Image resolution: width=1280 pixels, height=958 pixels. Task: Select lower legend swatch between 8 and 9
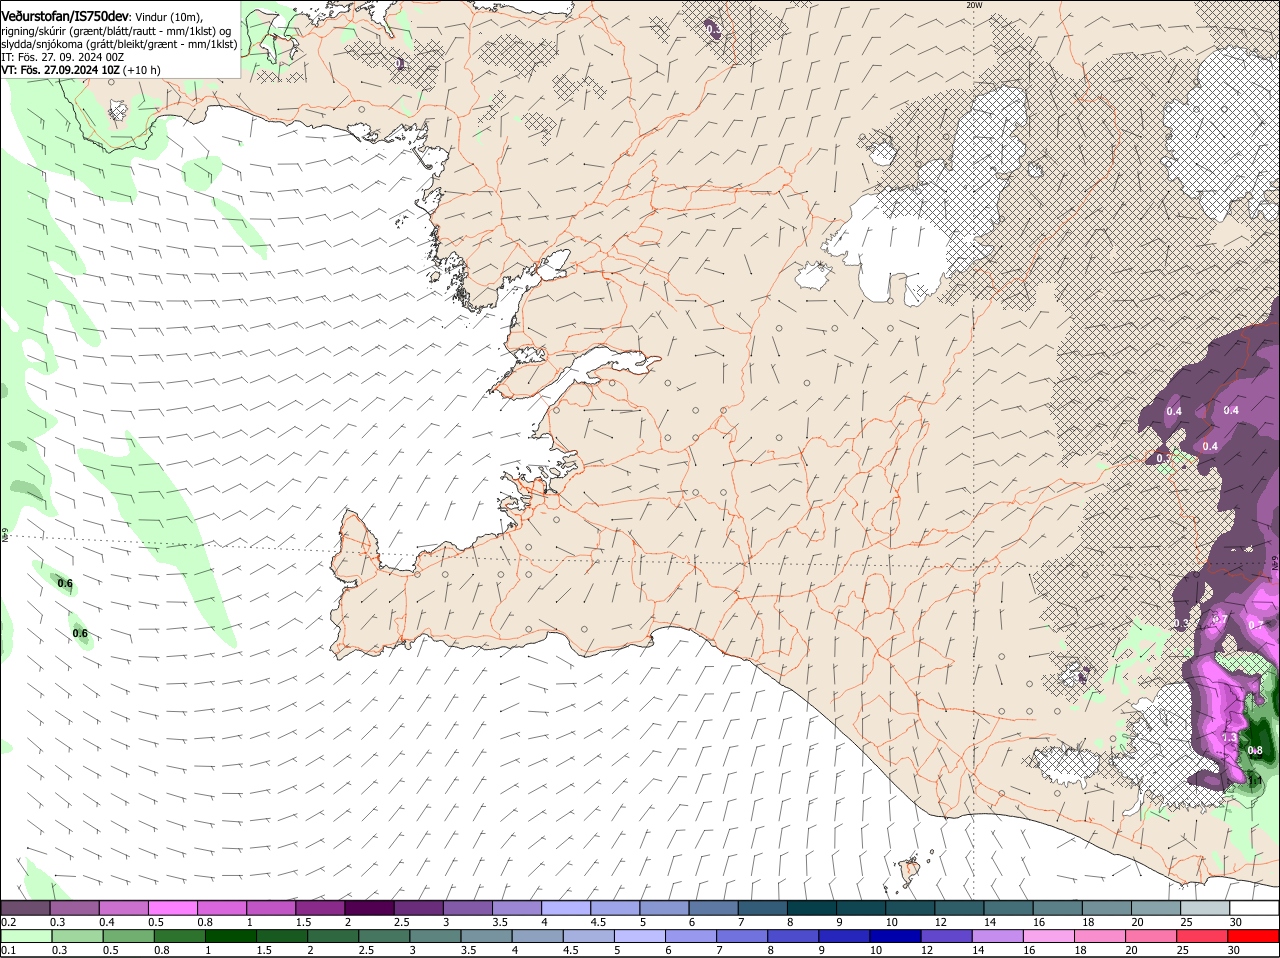[x=794, y=936]
